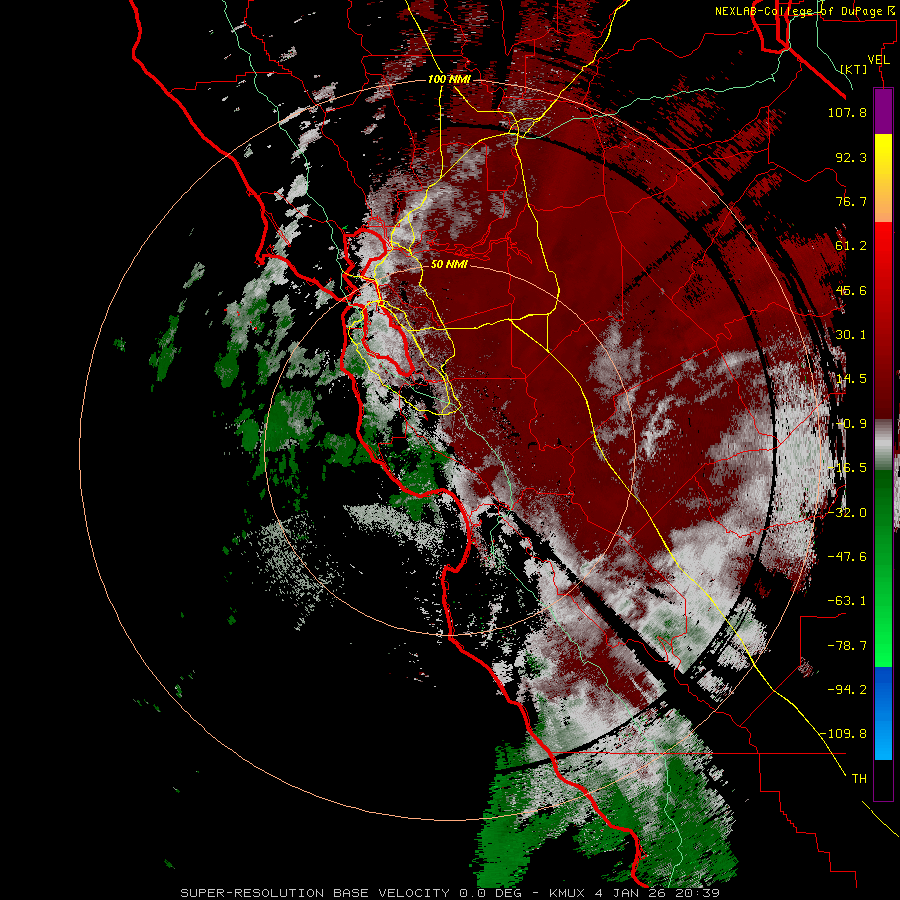Click the purple segment of the color bar

point(883,111)
